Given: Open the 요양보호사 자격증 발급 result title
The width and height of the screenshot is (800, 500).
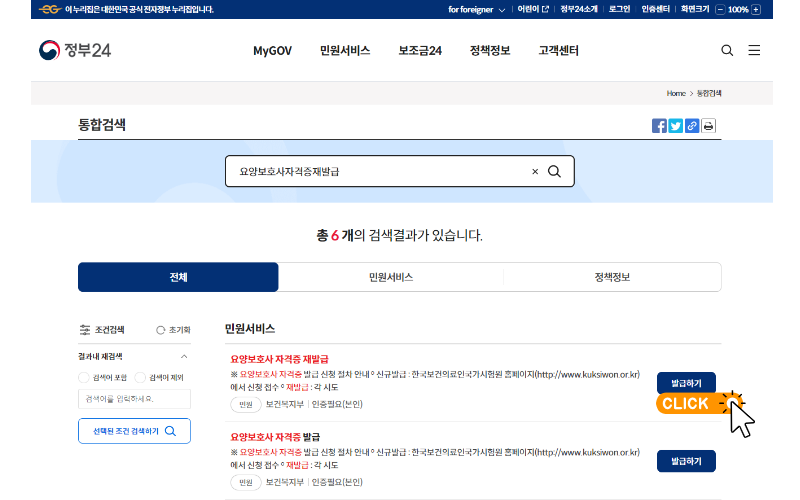Looking at the screenshot, I should (275, 437).
